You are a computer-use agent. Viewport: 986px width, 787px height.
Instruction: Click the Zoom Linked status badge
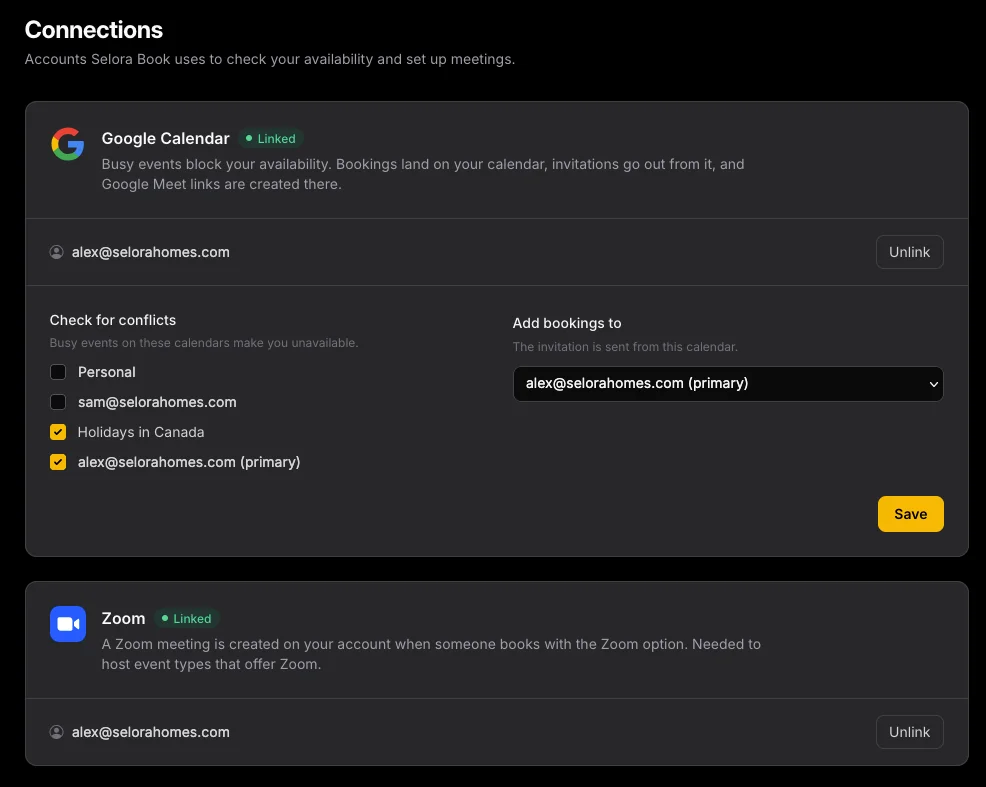pyautogui.click(x=186, y=619)
